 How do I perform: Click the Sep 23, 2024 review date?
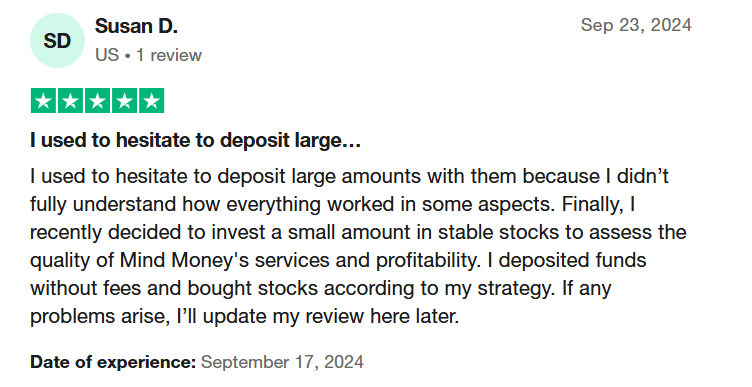pyautogui.click(x=636, y=25)
